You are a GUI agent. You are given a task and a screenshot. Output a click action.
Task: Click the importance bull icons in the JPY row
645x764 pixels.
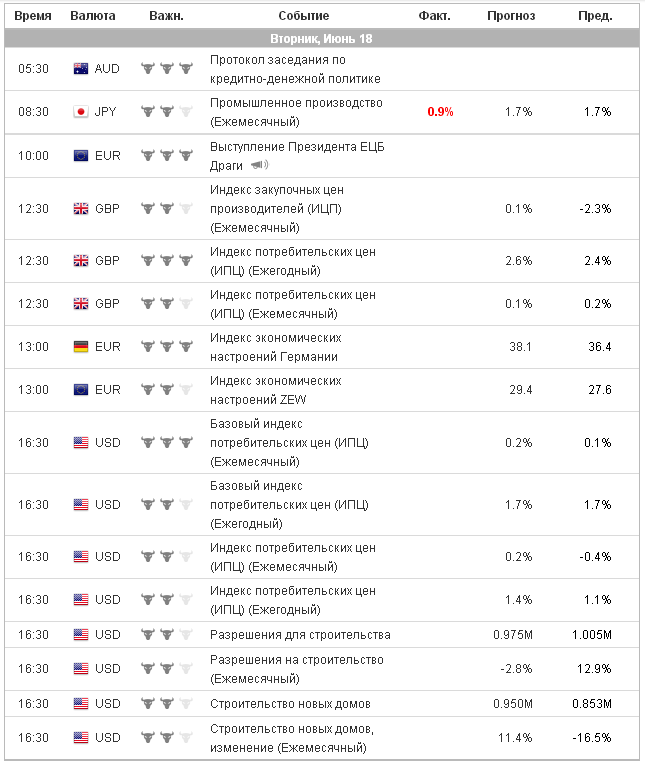(x=166, y=112)
